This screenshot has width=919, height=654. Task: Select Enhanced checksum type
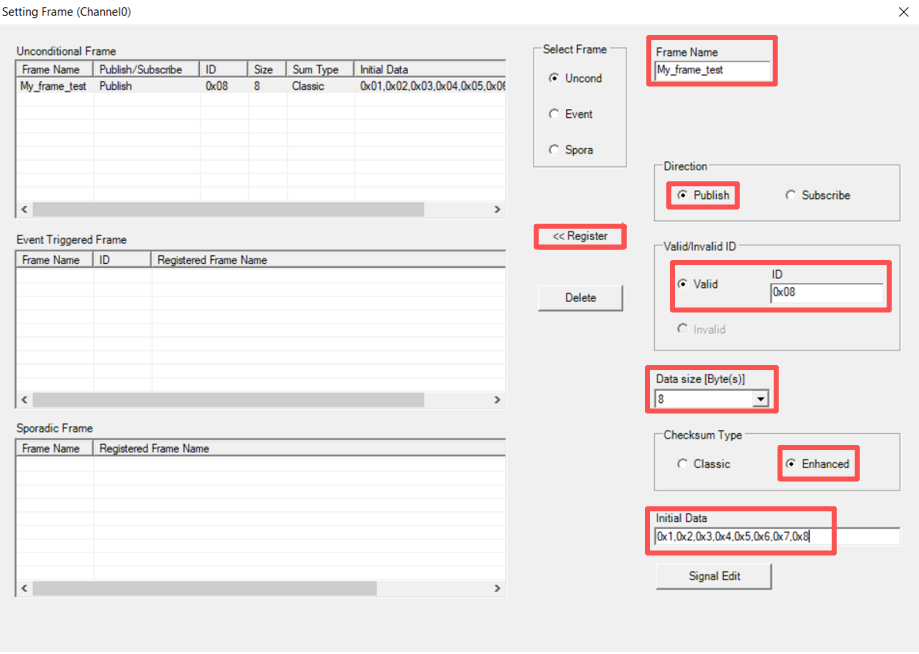click(x=791, y=464)
